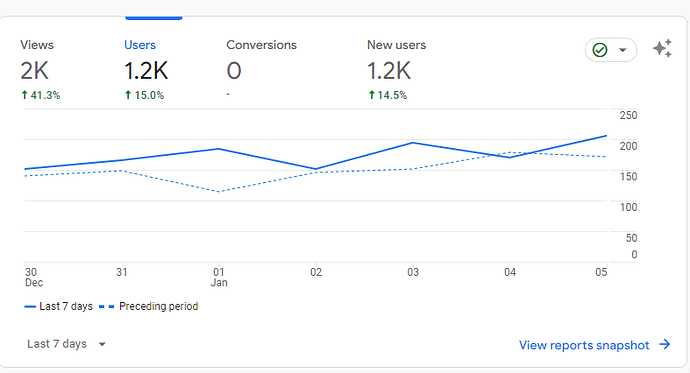
Task: Click the Views 41.3% up-arrow indicator
Action: click(25, 95)
